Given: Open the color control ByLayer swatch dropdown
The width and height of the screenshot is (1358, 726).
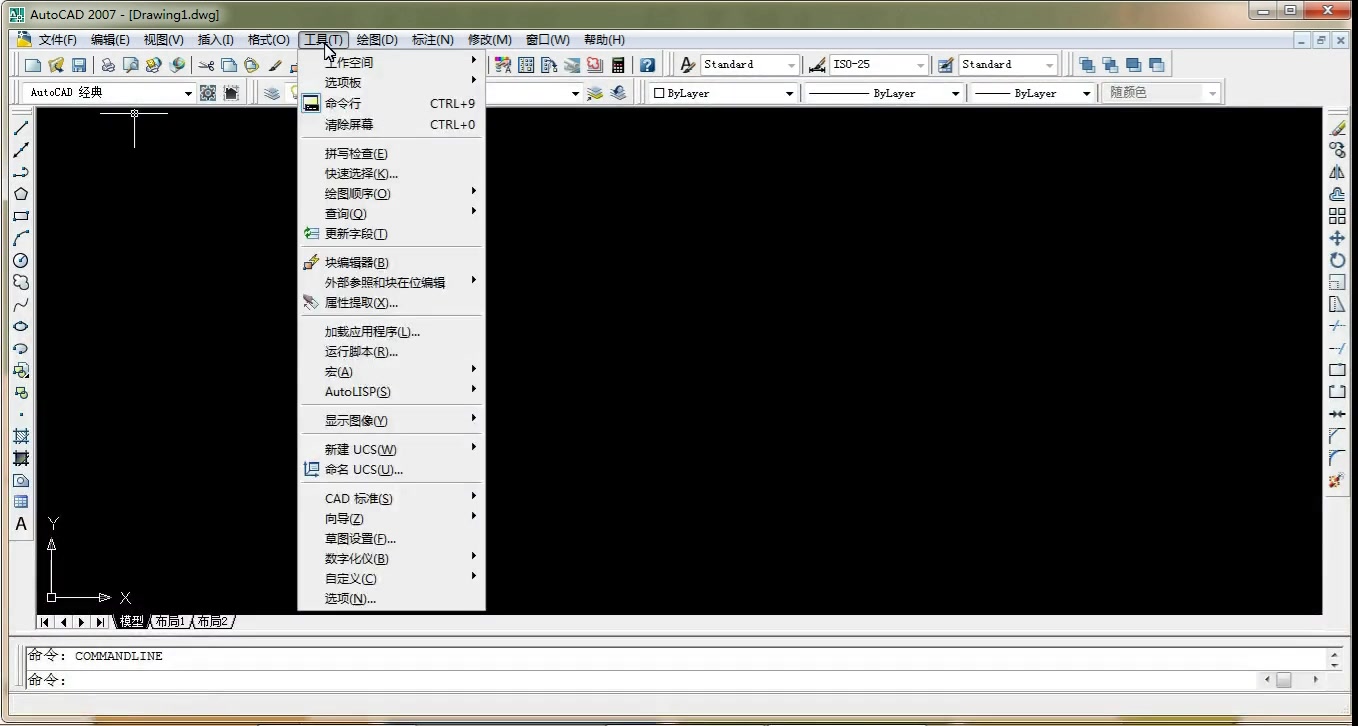Looking at the screenshot, I should (x=789, y=93).
